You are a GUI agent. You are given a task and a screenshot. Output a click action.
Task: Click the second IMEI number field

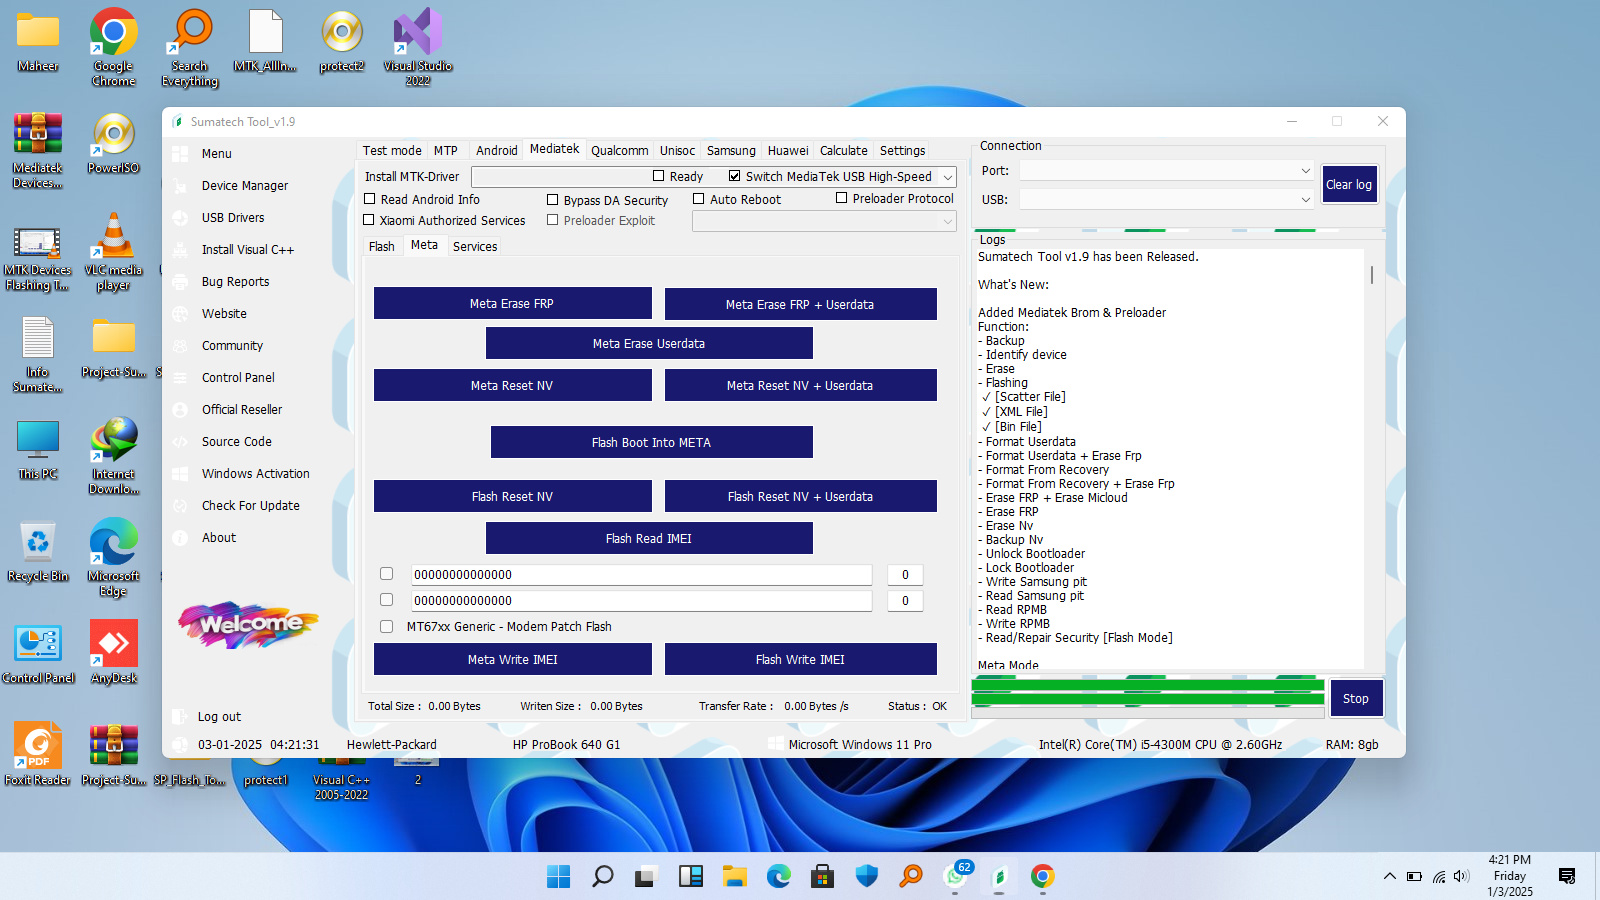[642, 601]
